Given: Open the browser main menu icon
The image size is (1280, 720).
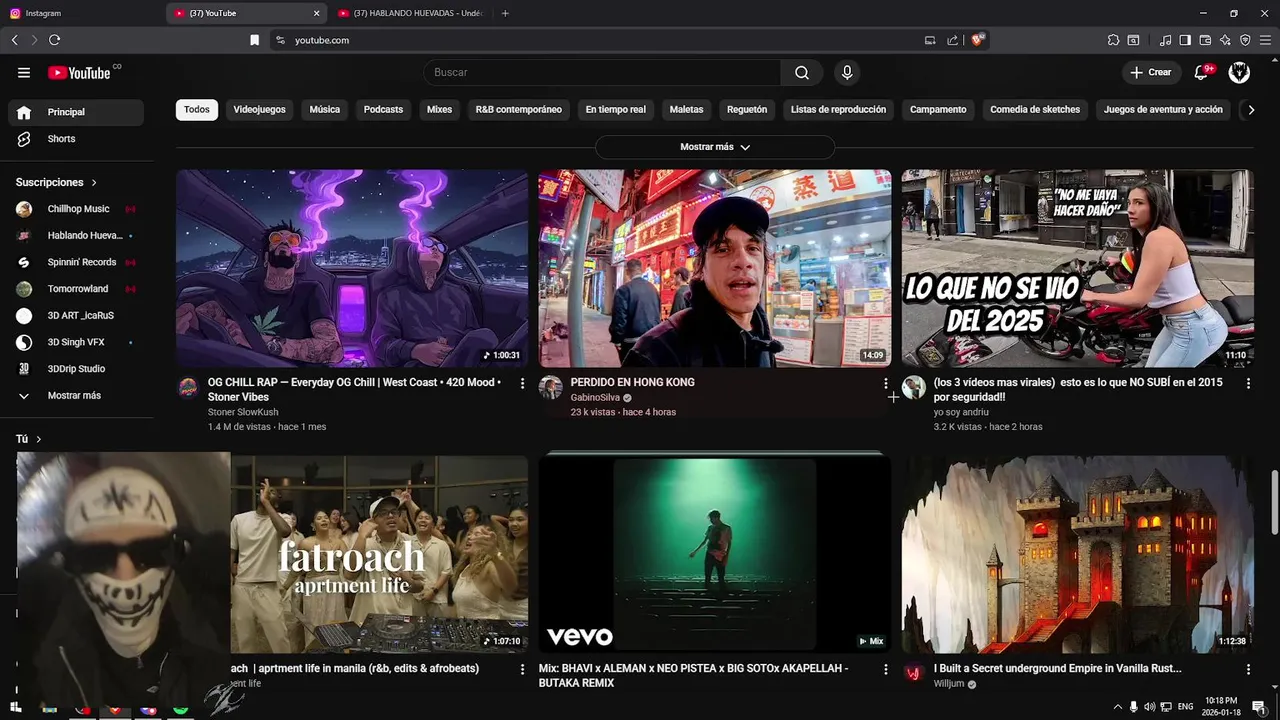Looking at the screenshot, I should (1265, 40).
